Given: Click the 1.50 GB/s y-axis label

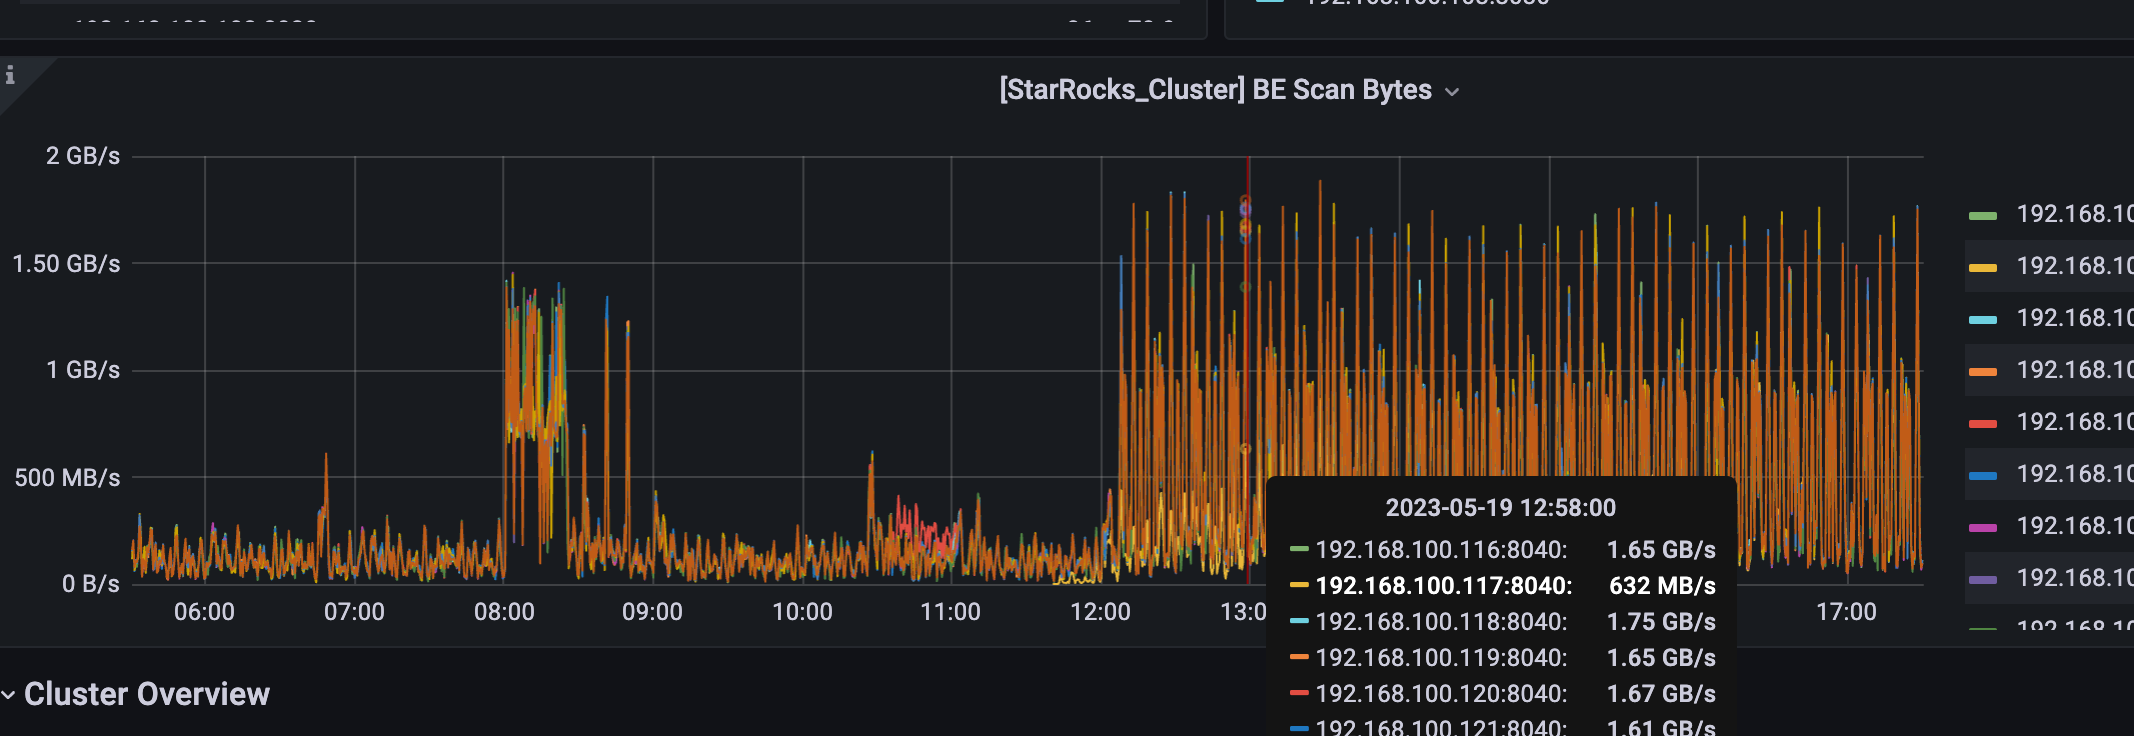Looking at the screenshot, I should click(x=66, y=264).
